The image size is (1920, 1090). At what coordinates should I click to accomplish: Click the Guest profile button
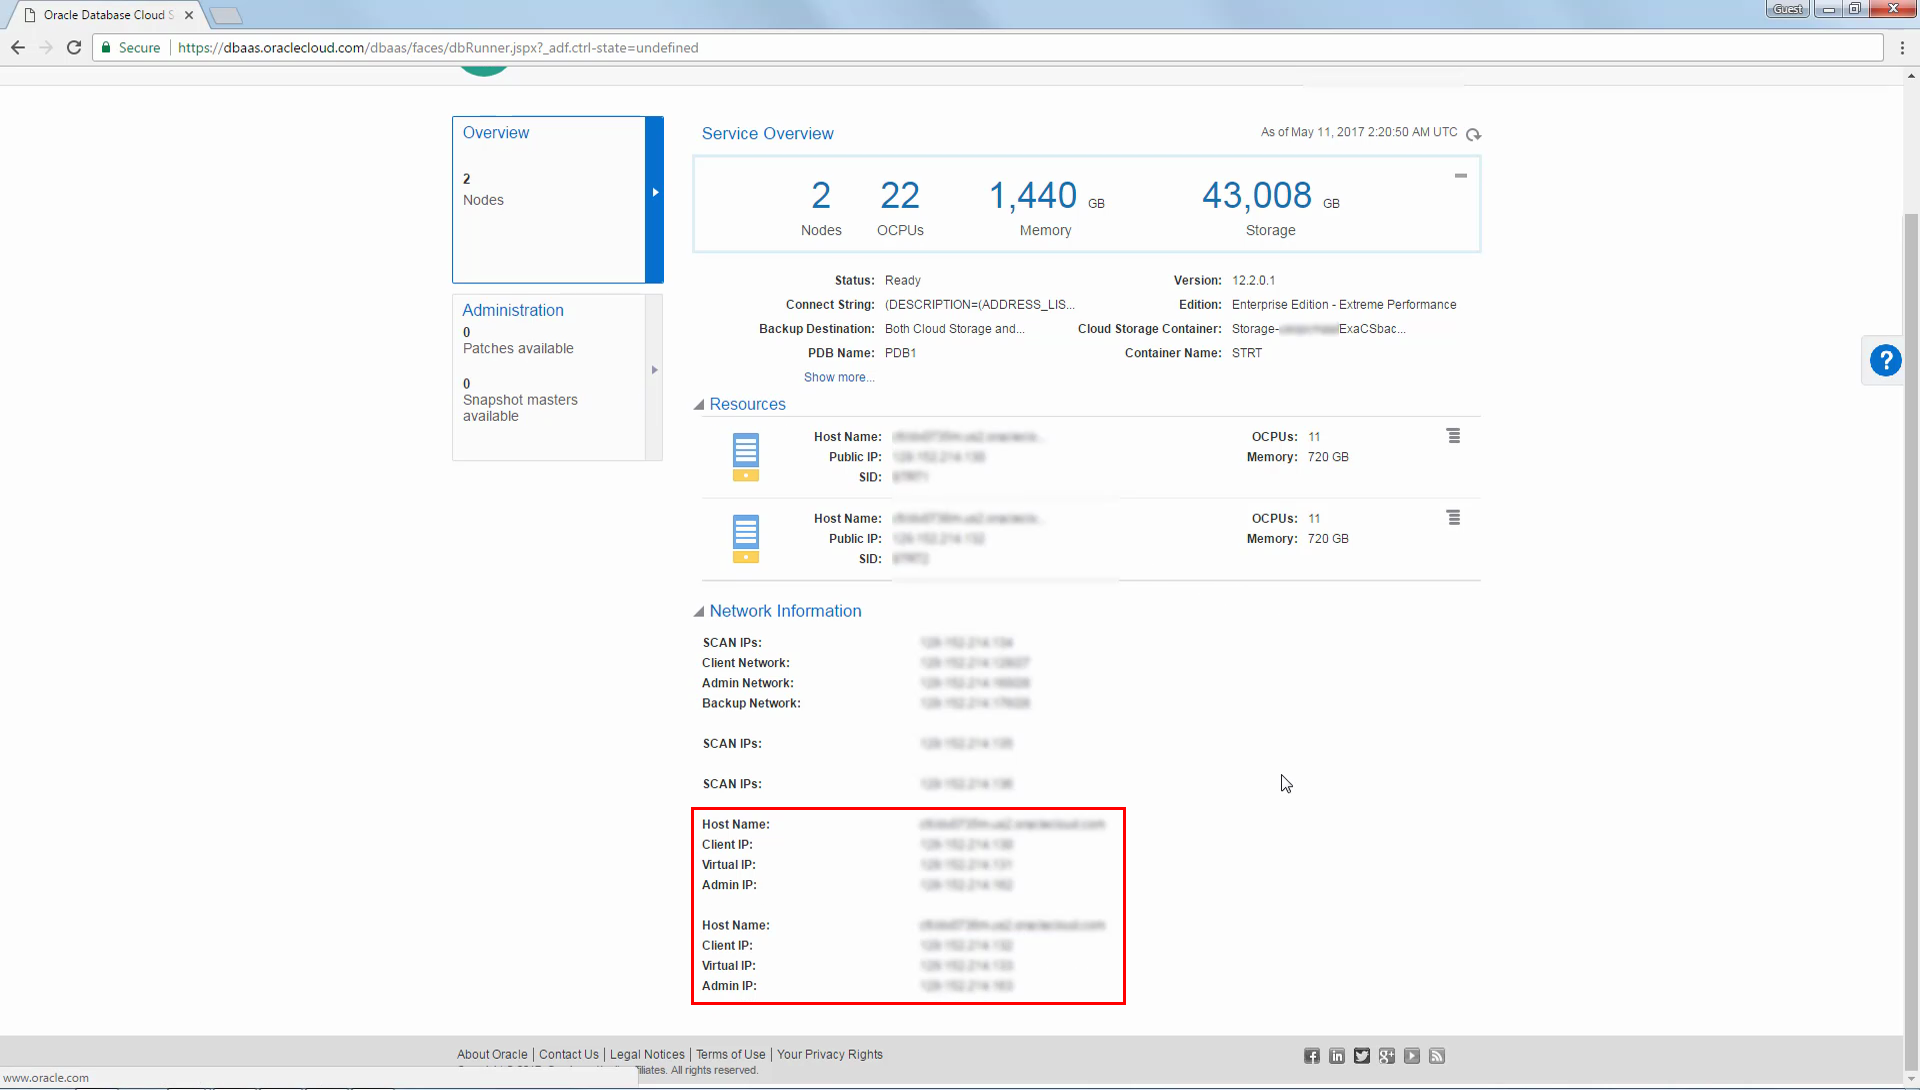1788,9
